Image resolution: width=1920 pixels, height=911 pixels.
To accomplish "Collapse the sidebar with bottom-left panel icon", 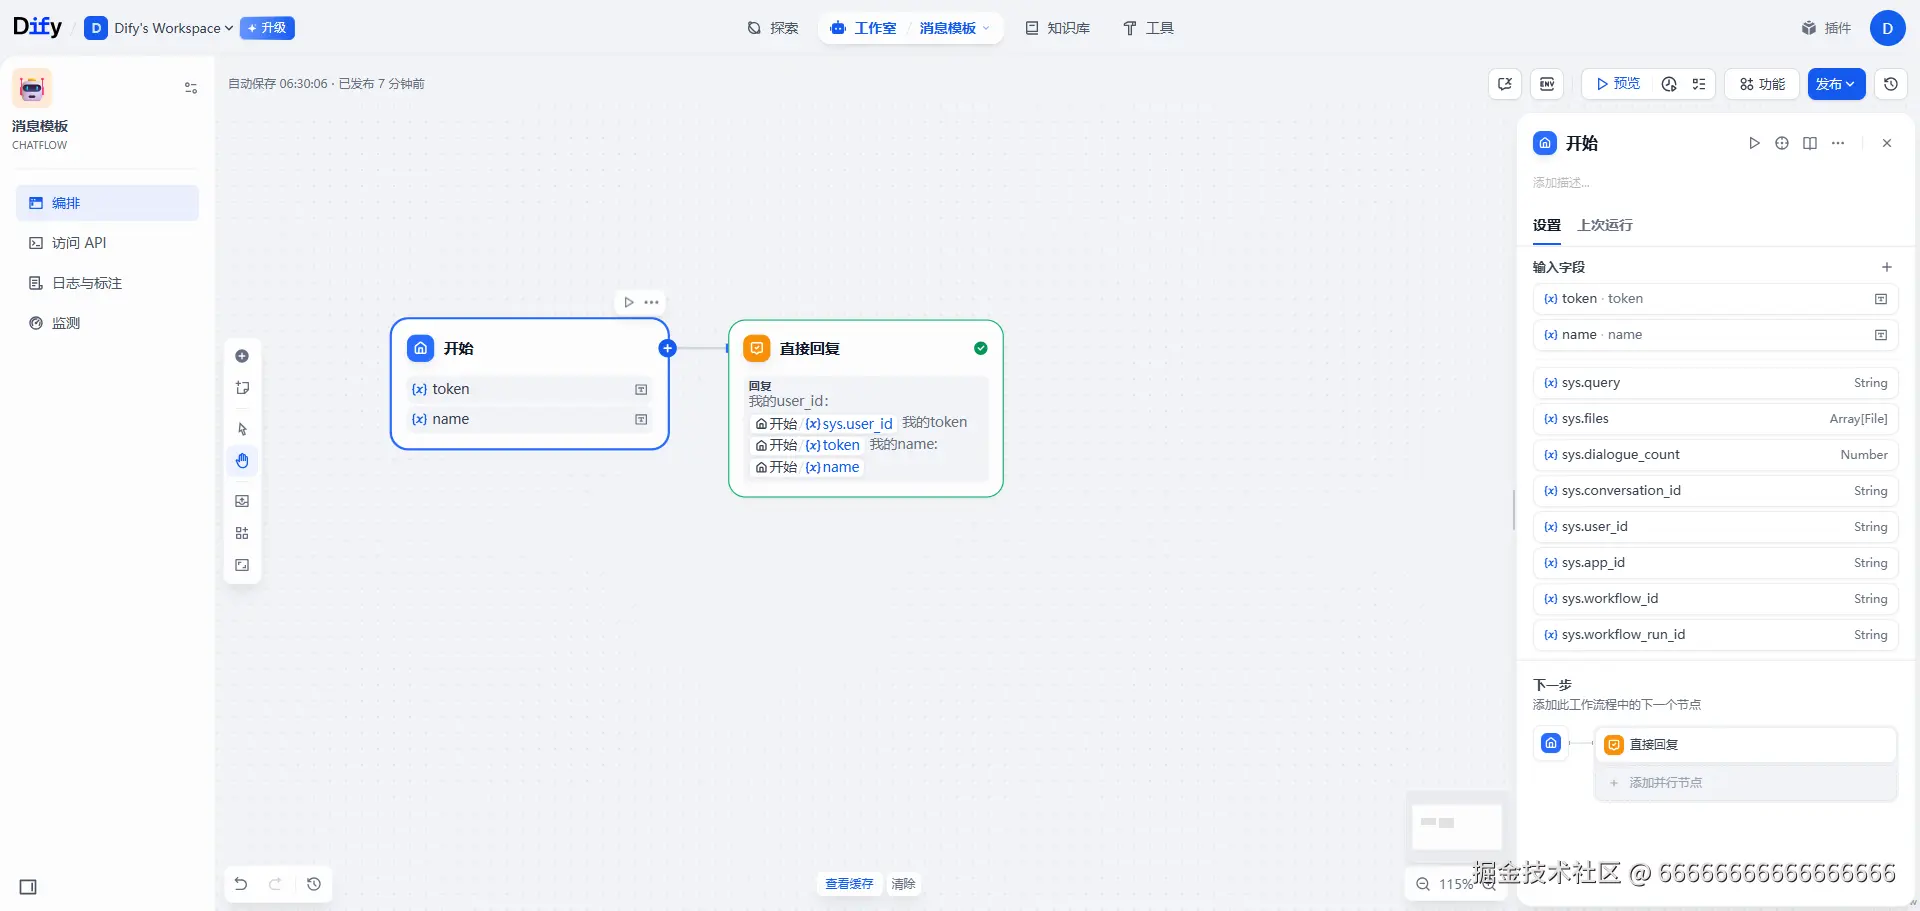I will pyautogui.click(x=28, y=887).
